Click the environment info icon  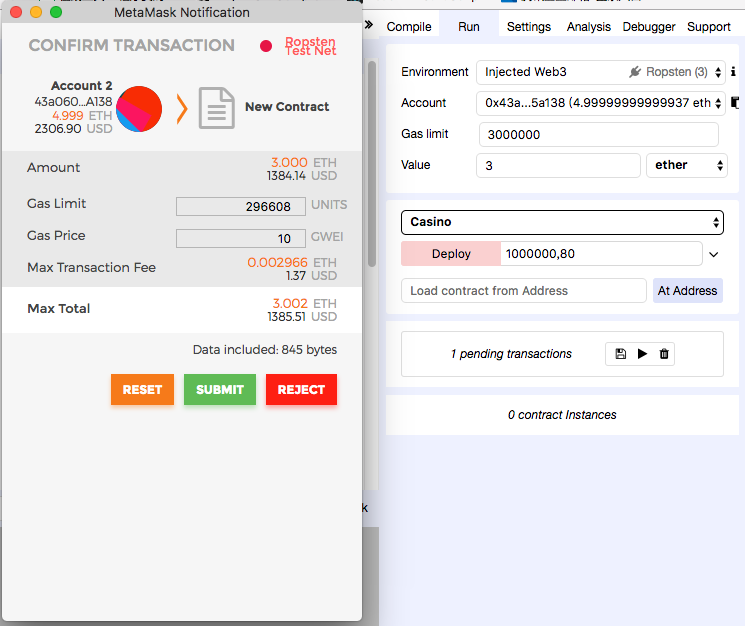[x=734, y=72]
